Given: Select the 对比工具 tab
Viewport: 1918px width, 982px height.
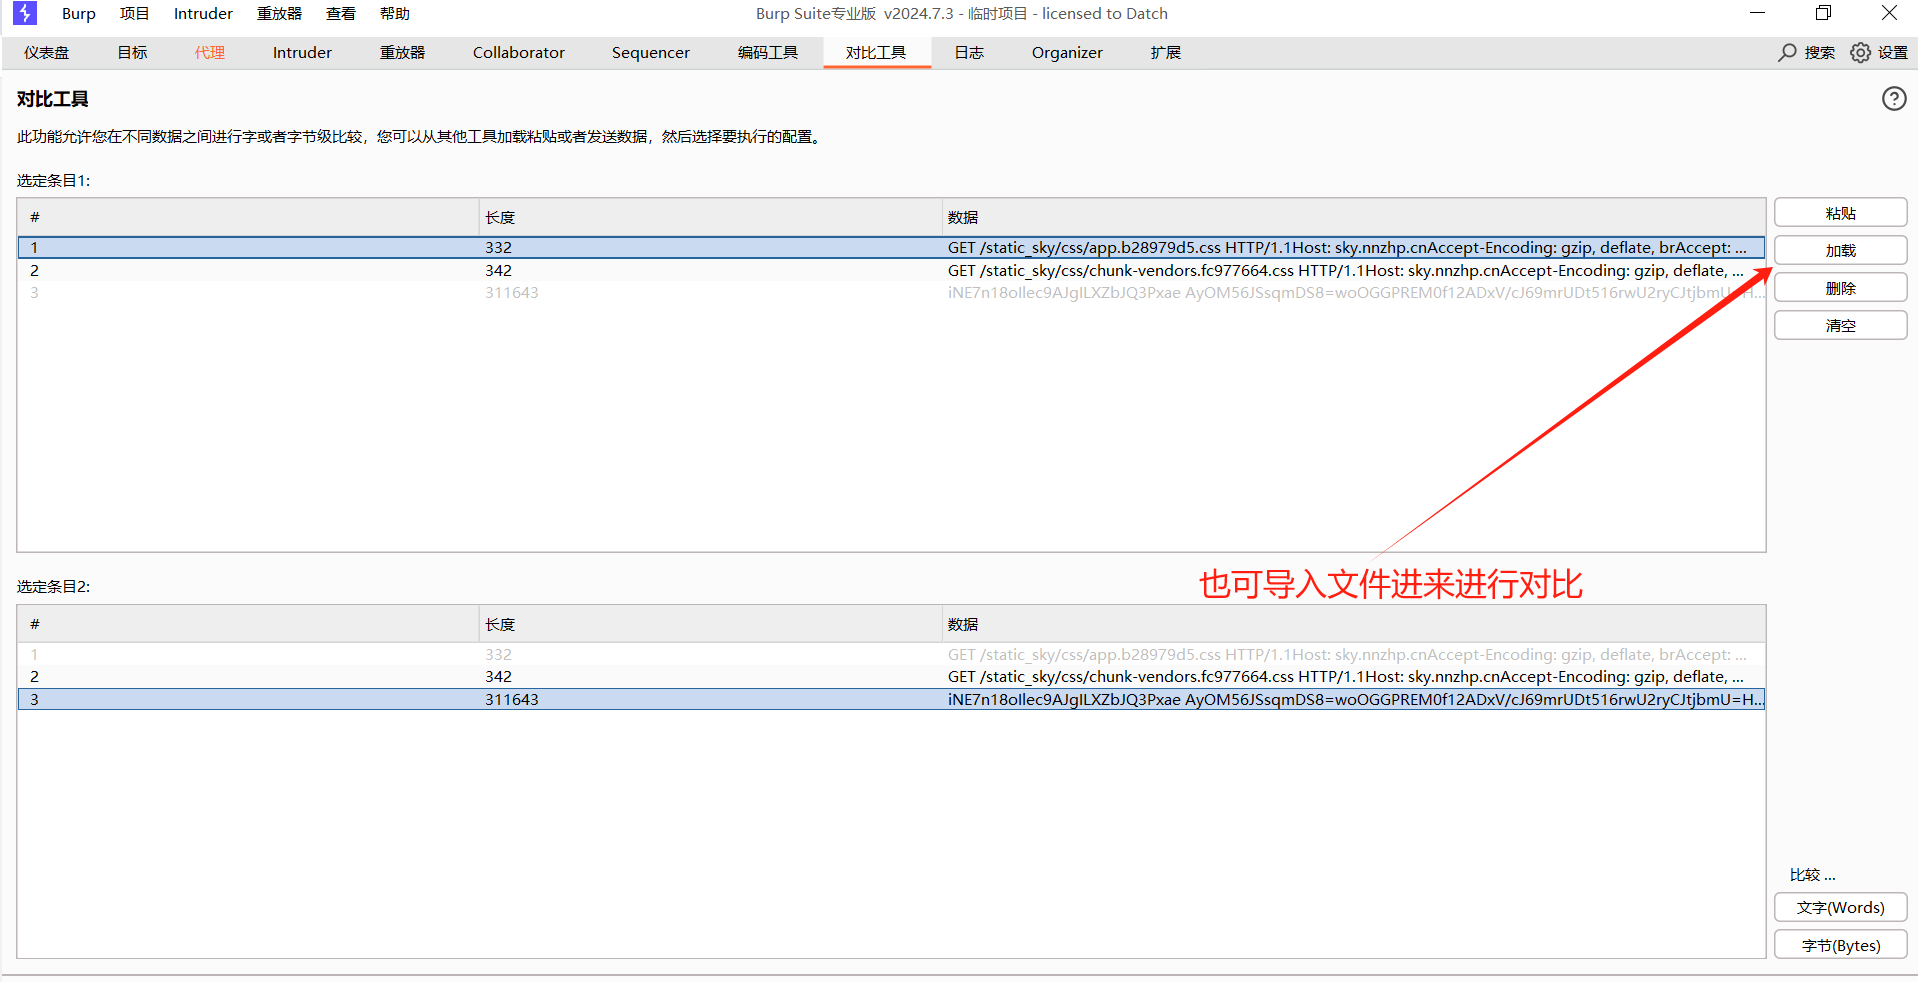Looking at the screenshot, I should click(x=876, y=53).
